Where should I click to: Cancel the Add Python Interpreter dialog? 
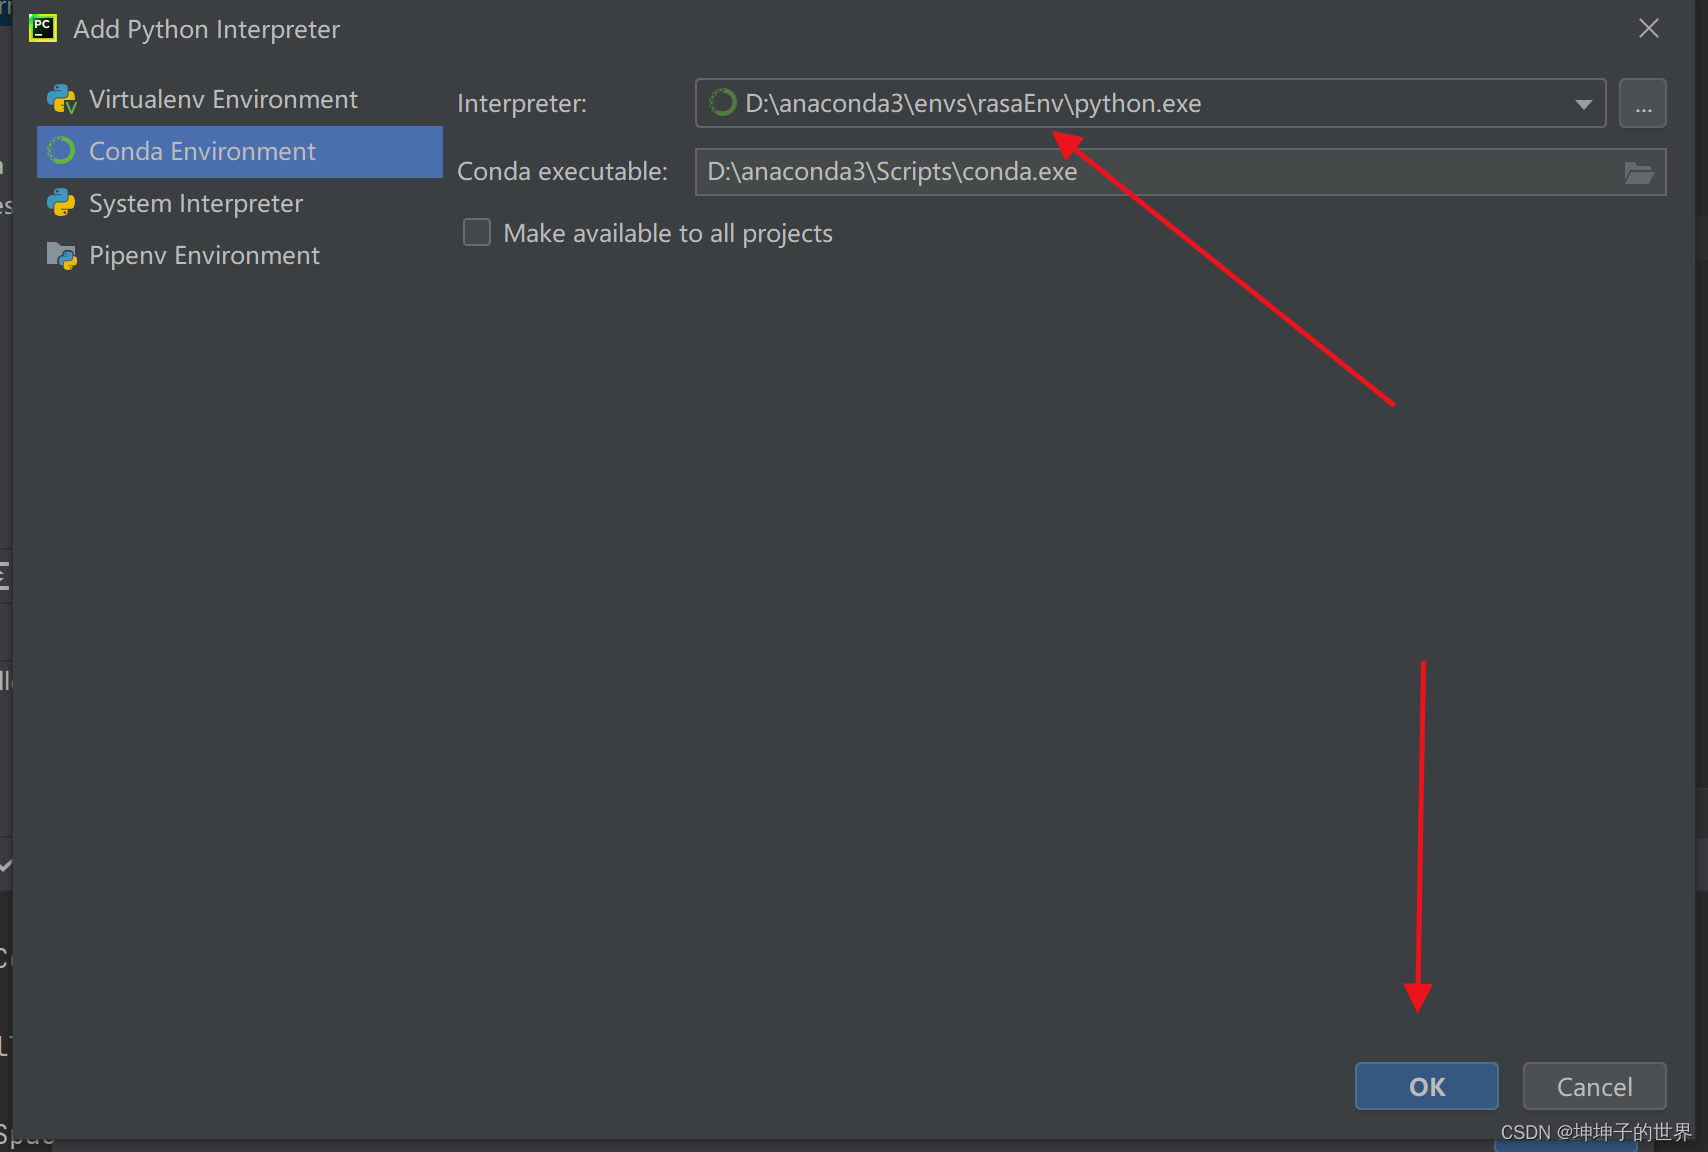tap(1594, 1086)
